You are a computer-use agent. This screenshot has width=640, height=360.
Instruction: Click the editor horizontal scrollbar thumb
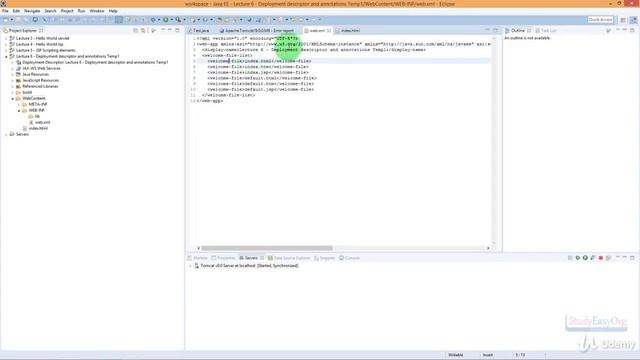[267, 248]
